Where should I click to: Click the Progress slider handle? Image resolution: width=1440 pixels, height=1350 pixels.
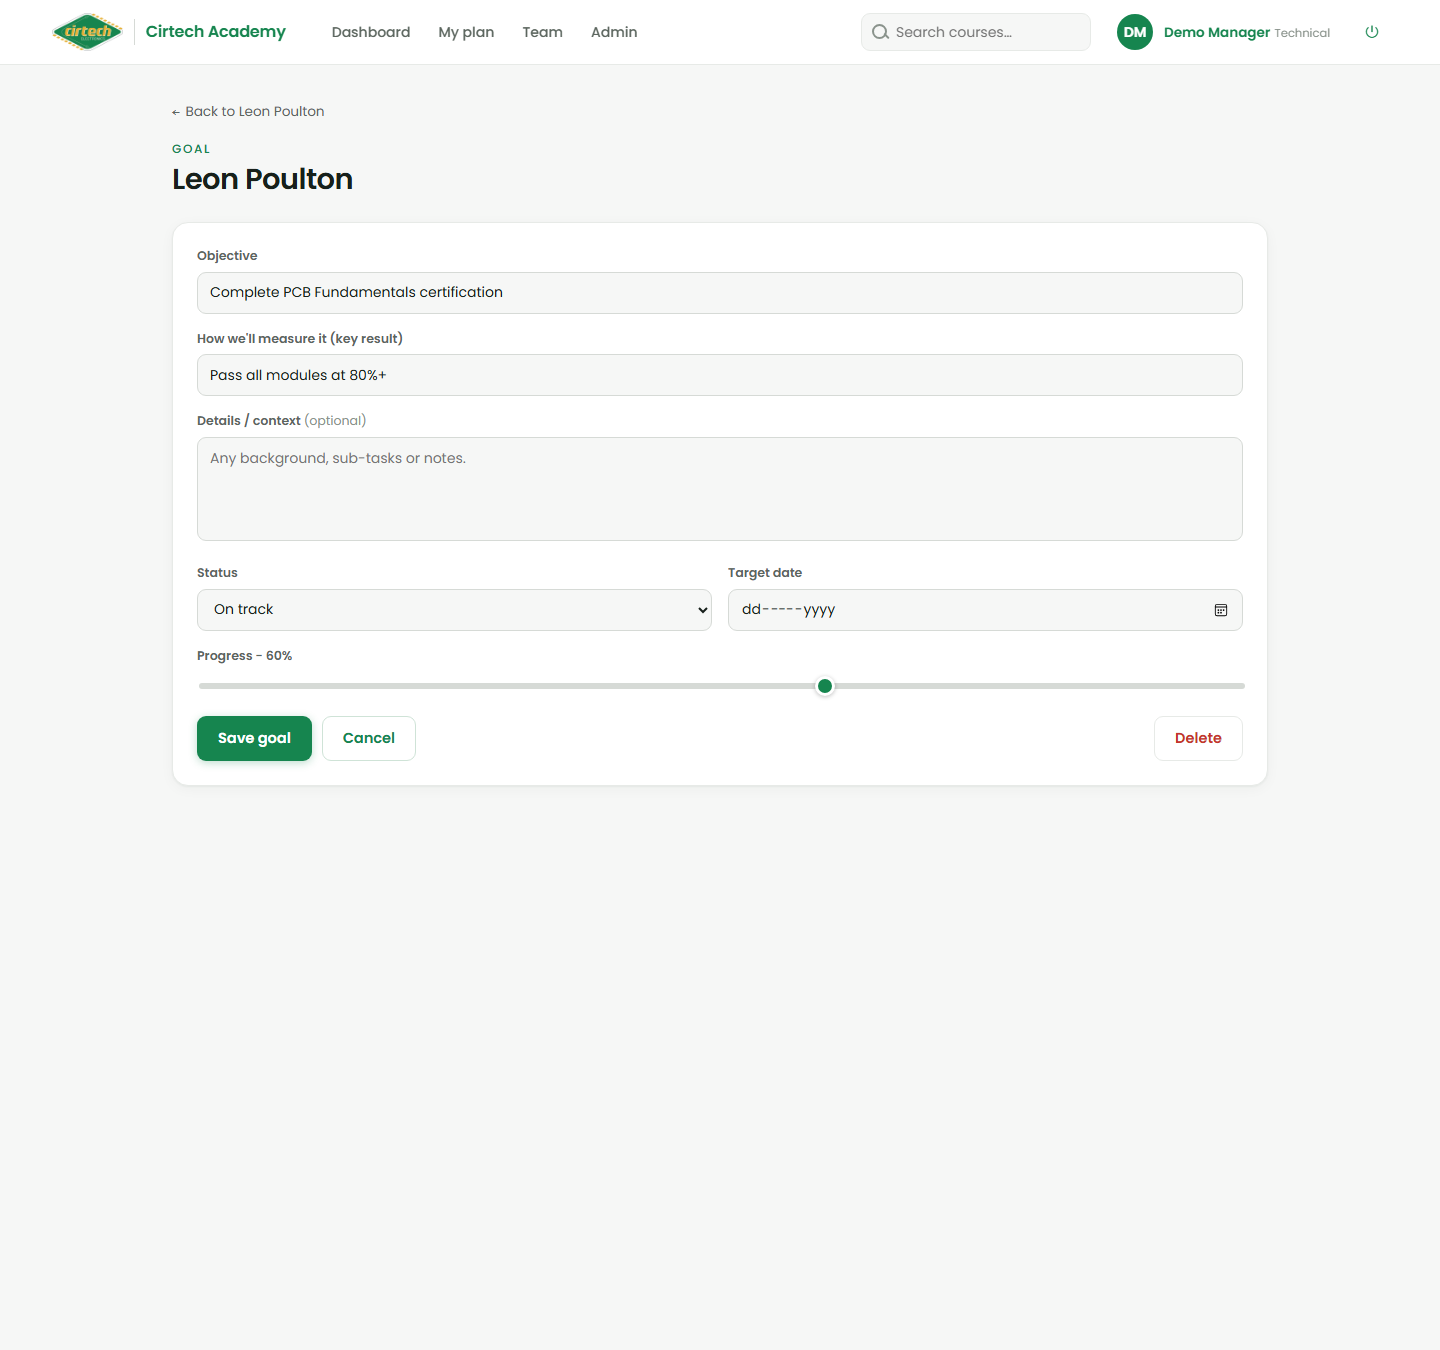point(825,686)
